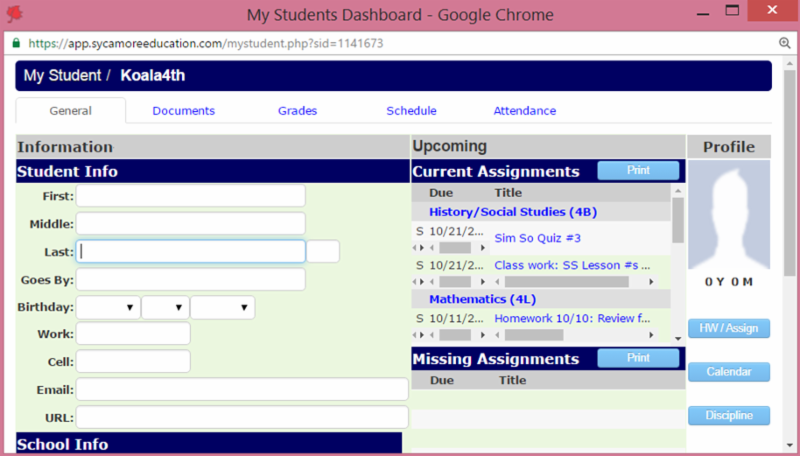Click the Chrome zoom magnifier icon
Screen dimensions: 800x456
click(785, 44)
